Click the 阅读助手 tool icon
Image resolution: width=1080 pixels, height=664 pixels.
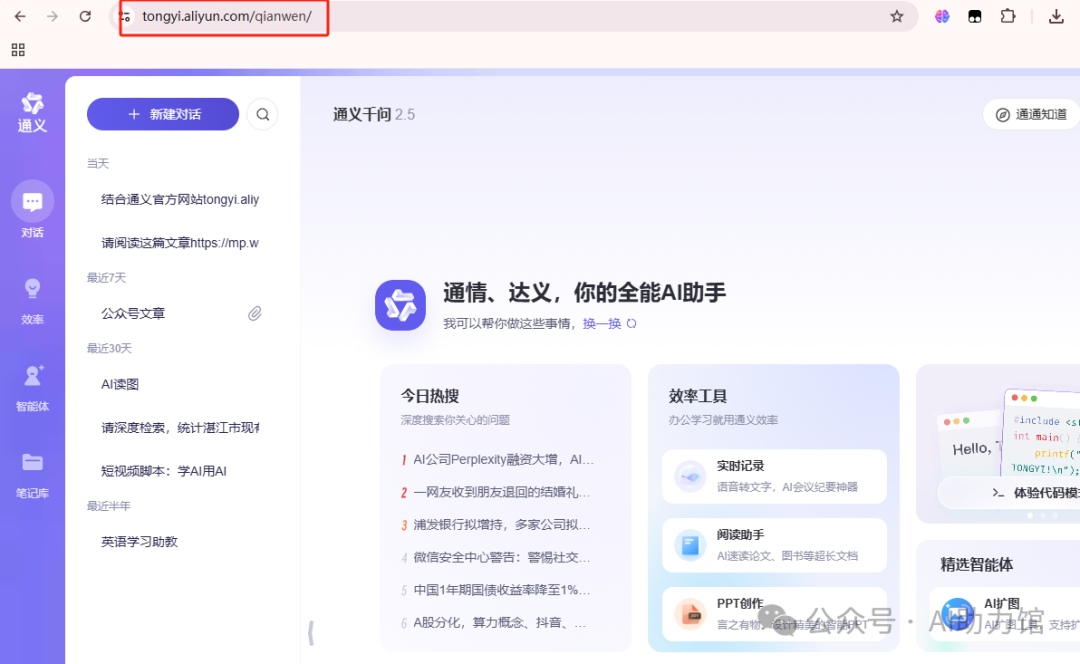point(689,546)
